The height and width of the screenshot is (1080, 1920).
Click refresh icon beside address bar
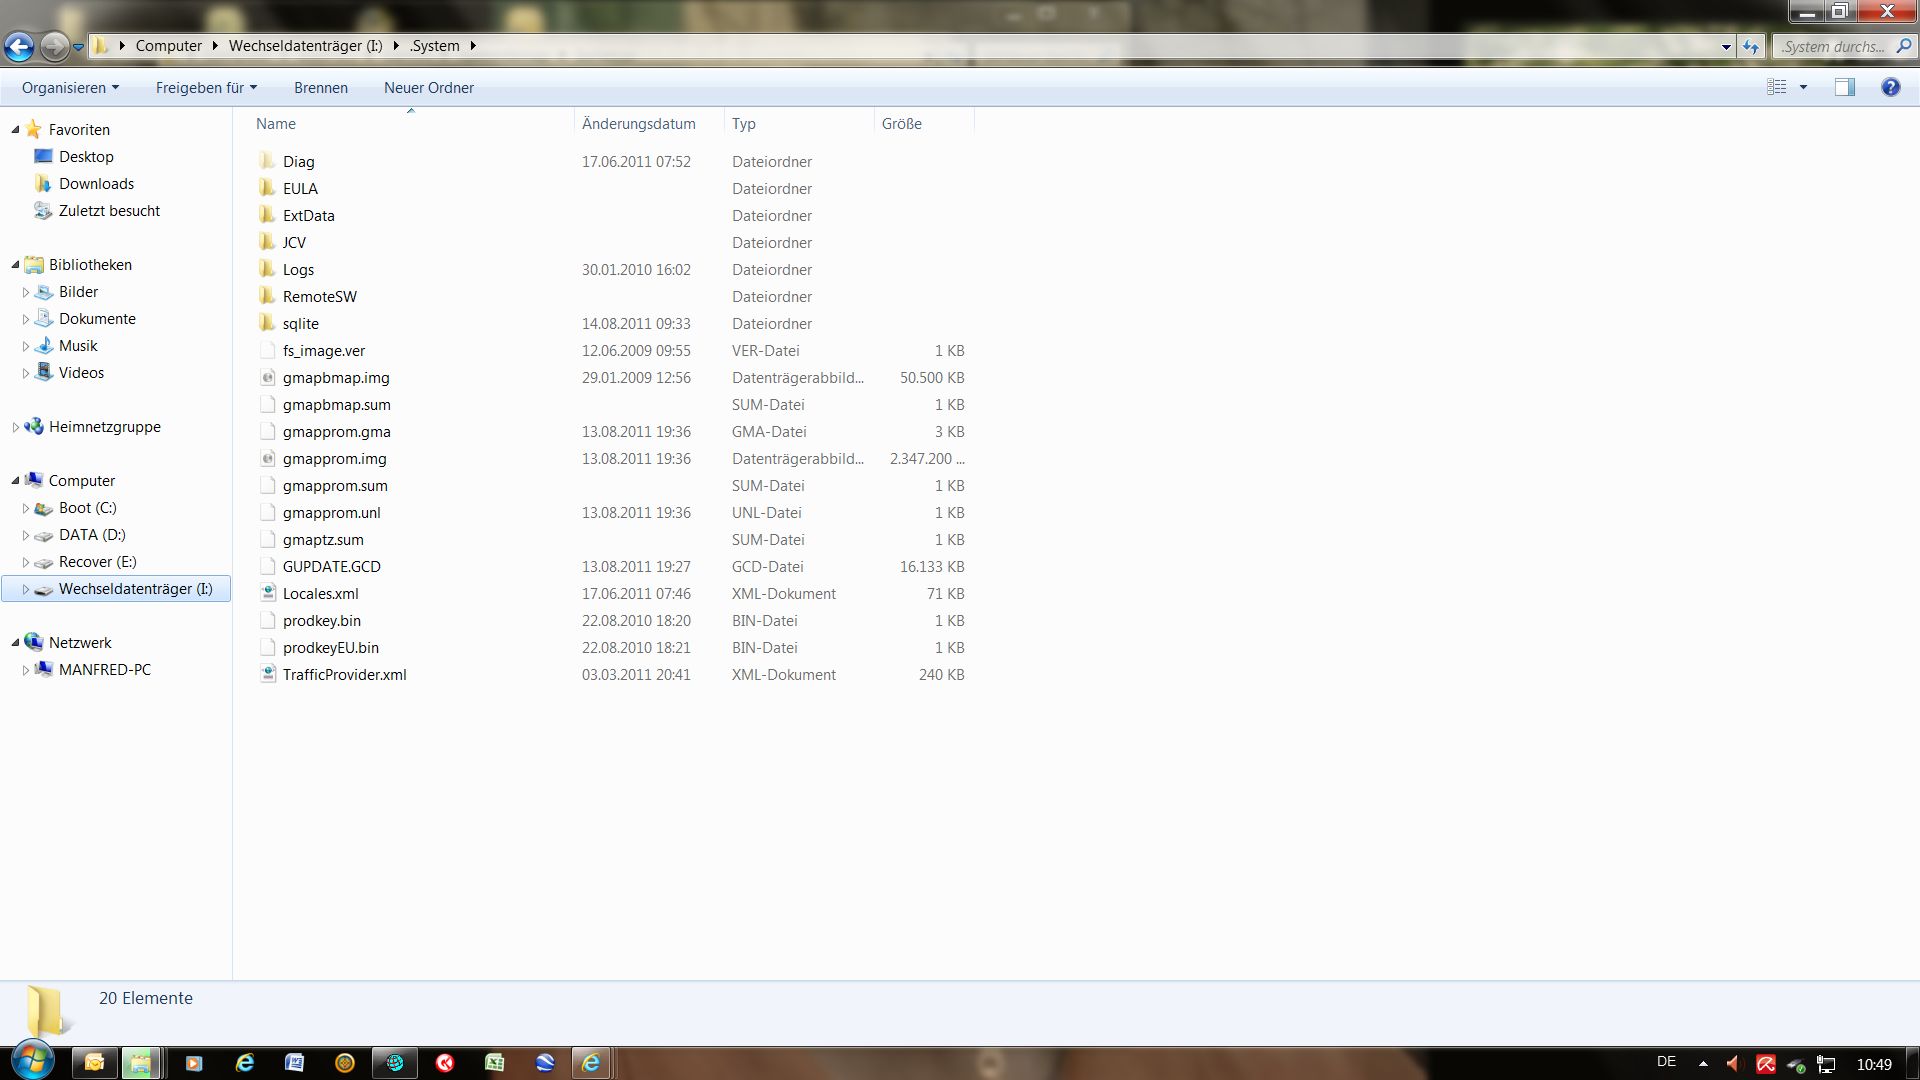[x=1750, y=47]
